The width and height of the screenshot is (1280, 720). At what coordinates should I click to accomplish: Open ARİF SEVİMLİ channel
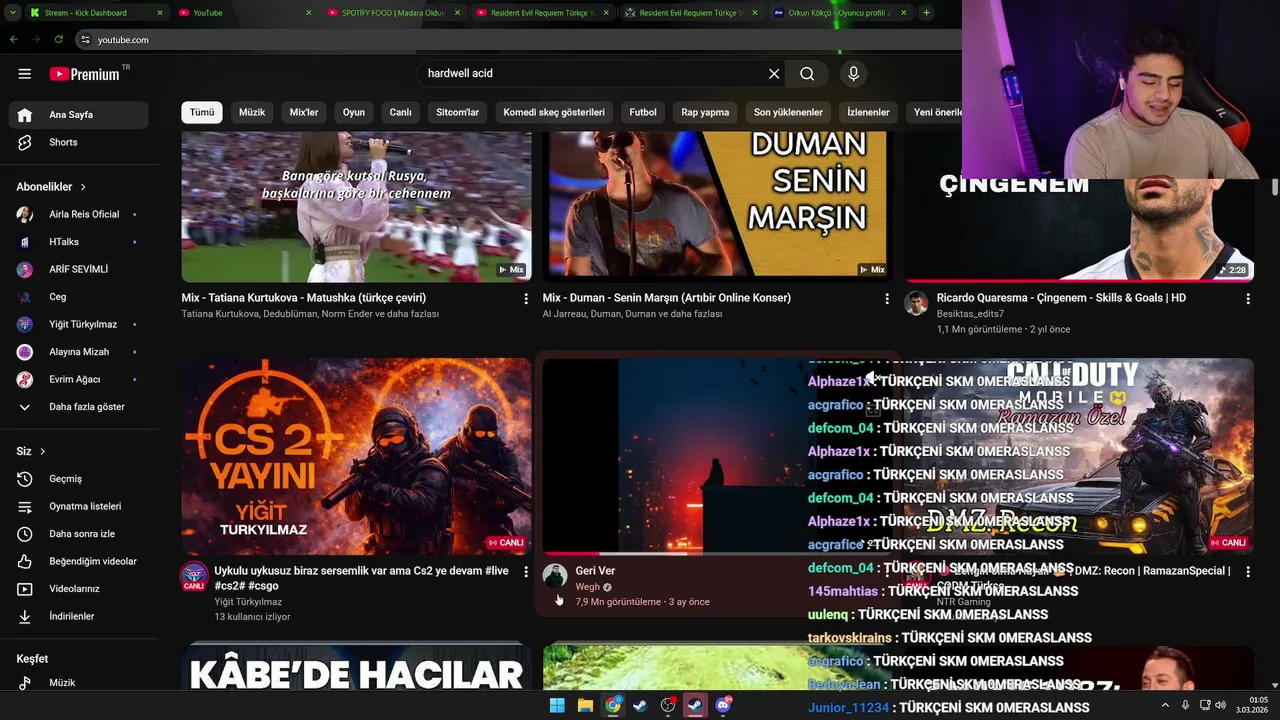click(x=78, y=269)
